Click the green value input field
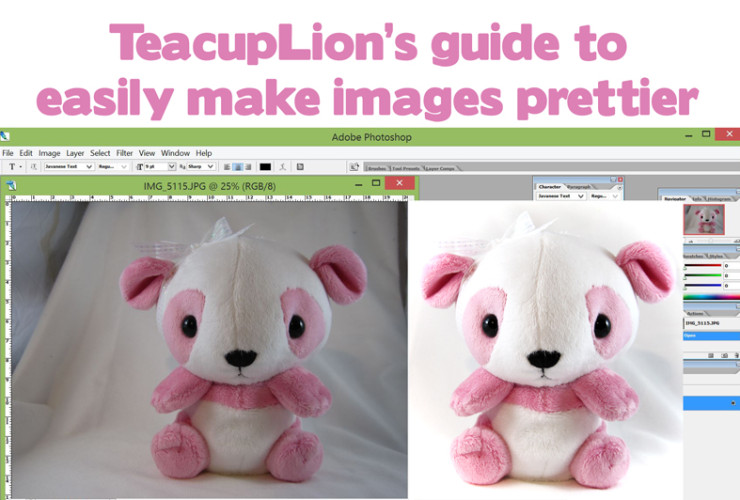The image size is (740, 500). click(732, 276)
